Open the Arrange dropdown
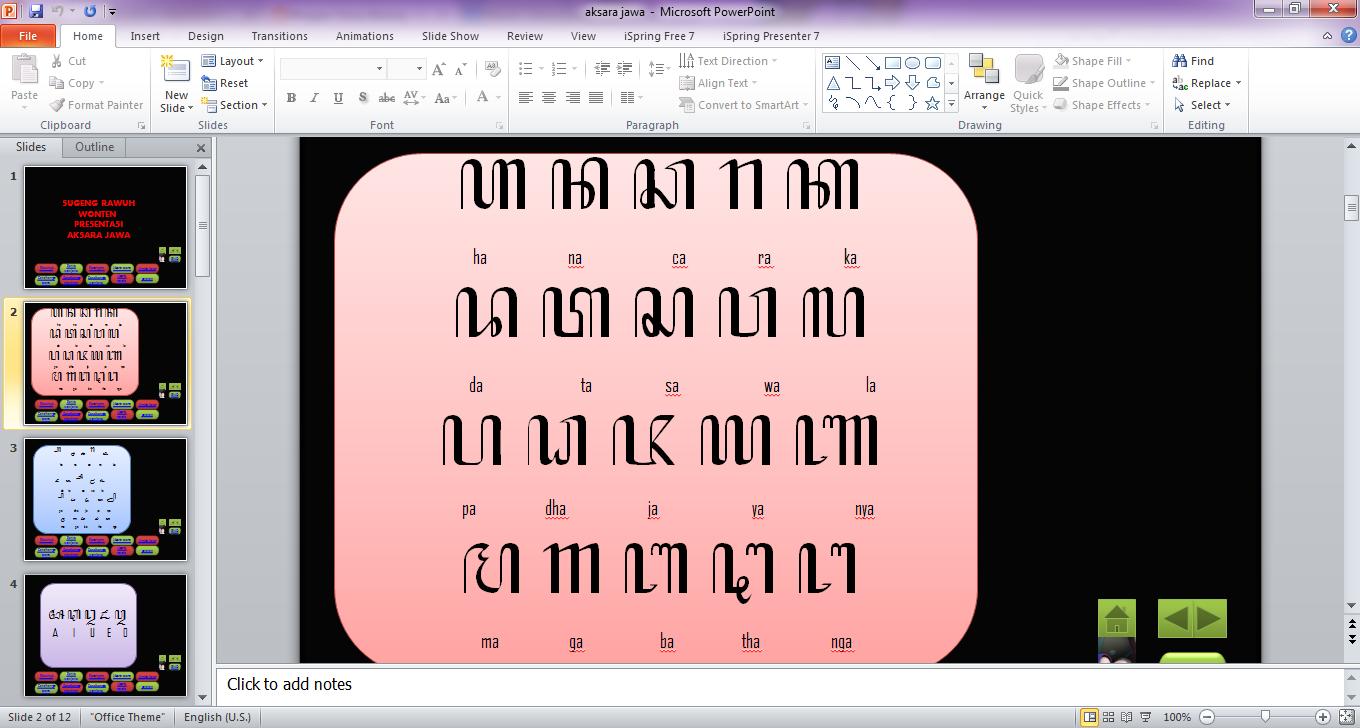This screenshot has height=728, width=1360. pyautogui.click(x=984, y=83)
